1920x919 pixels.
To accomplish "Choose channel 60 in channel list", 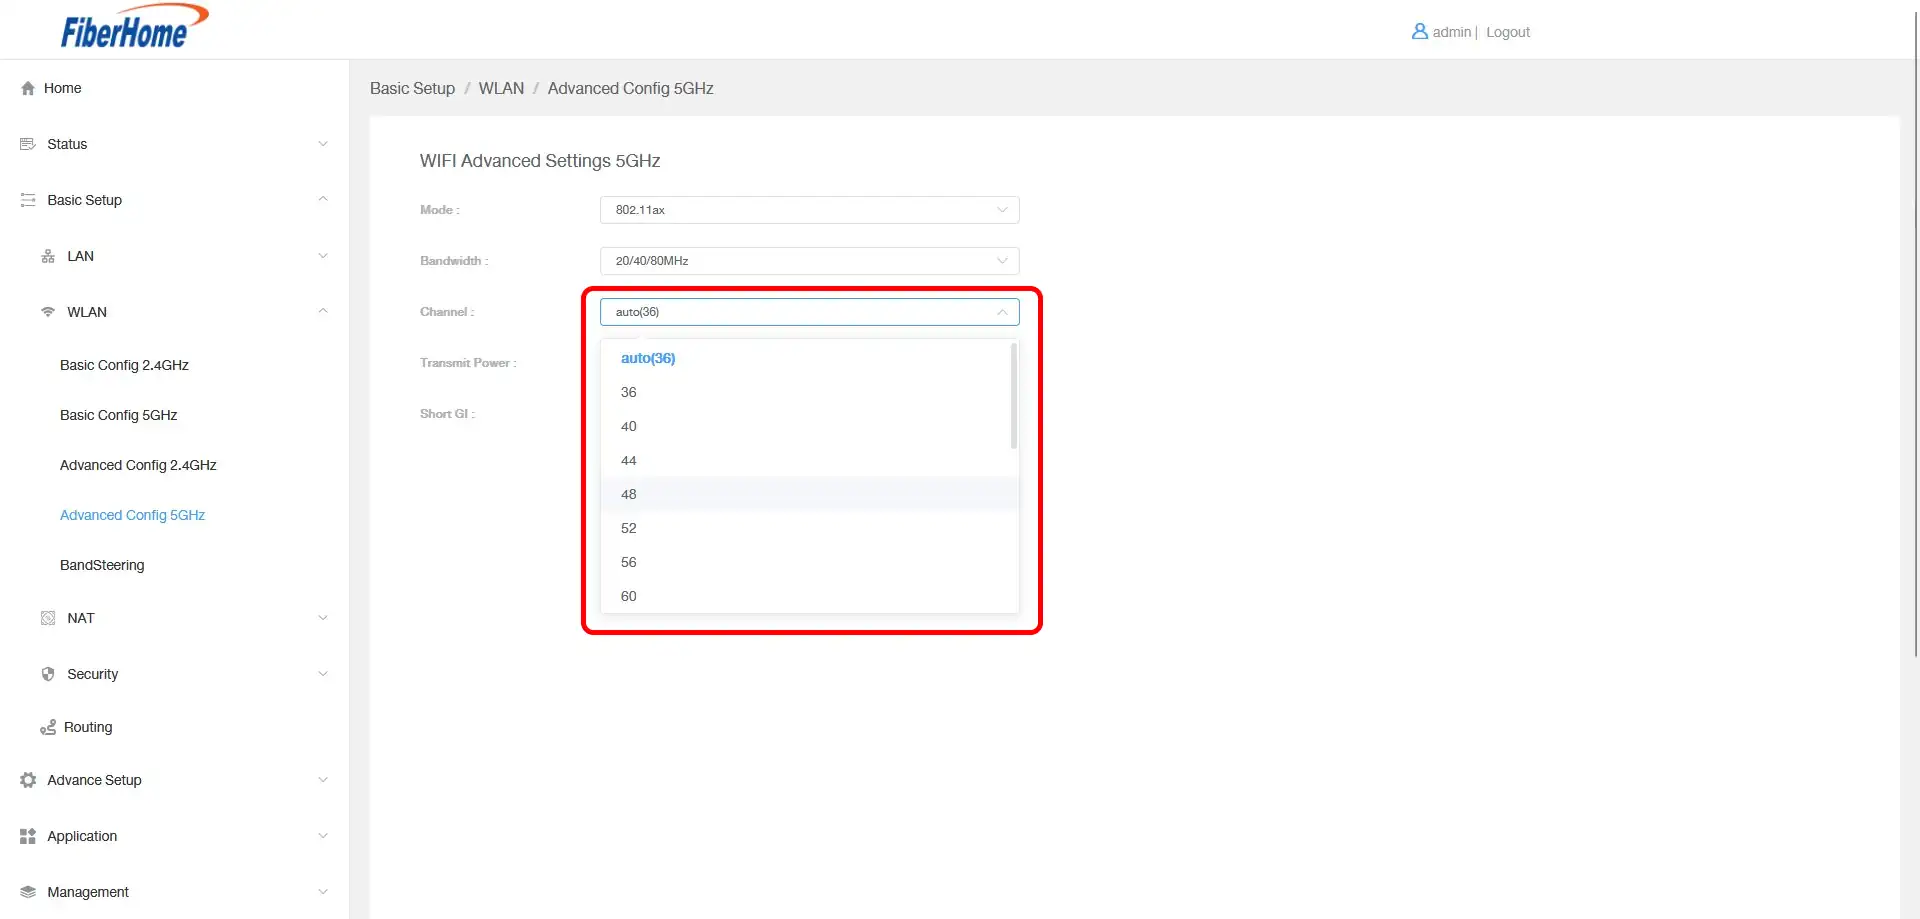I will (629, 596).
